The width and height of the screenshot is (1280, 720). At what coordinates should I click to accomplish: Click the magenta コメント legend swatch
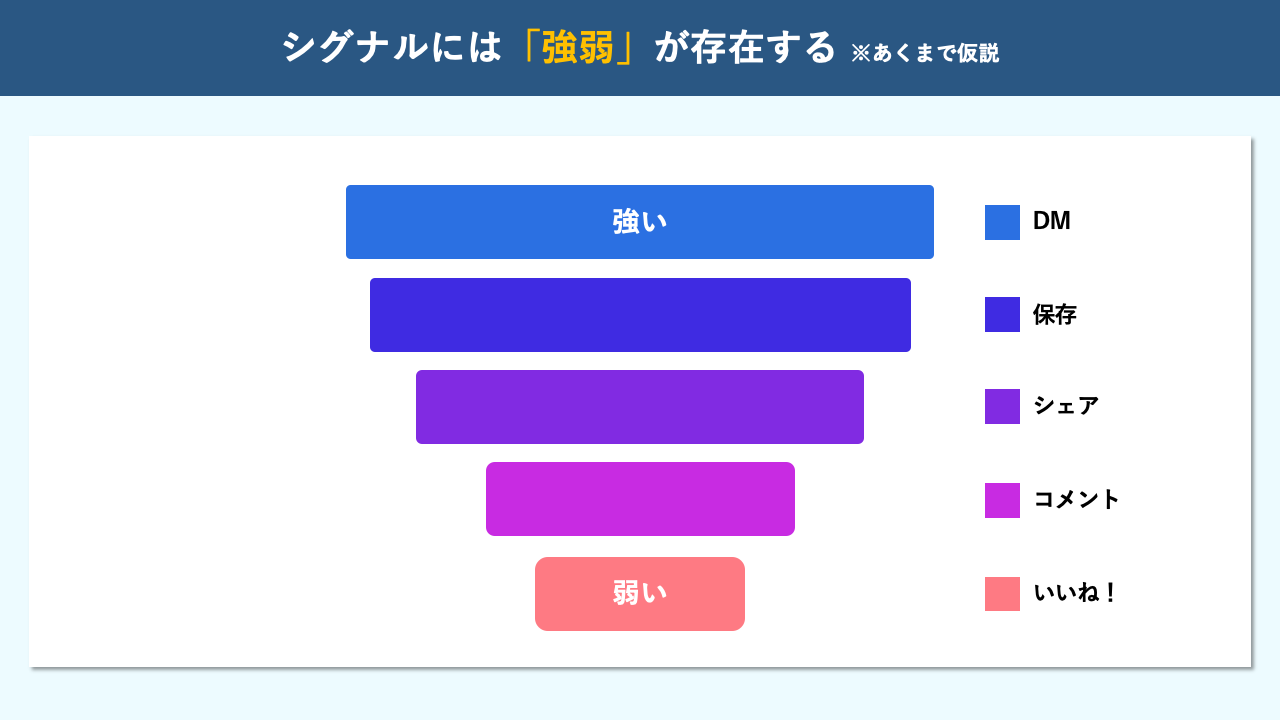(1002, 500)
